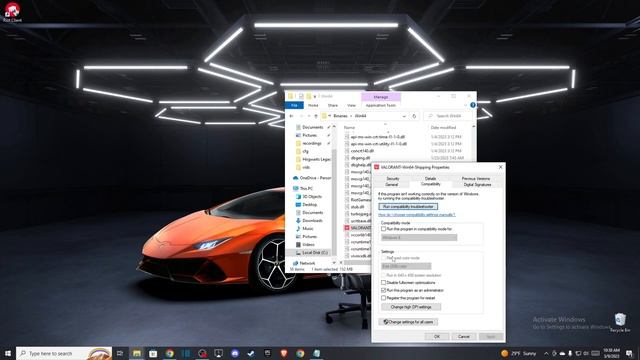This screenshot has height=360, width=640.
Task: Launch Discord from the taskbar
Action: pos(235,353)
